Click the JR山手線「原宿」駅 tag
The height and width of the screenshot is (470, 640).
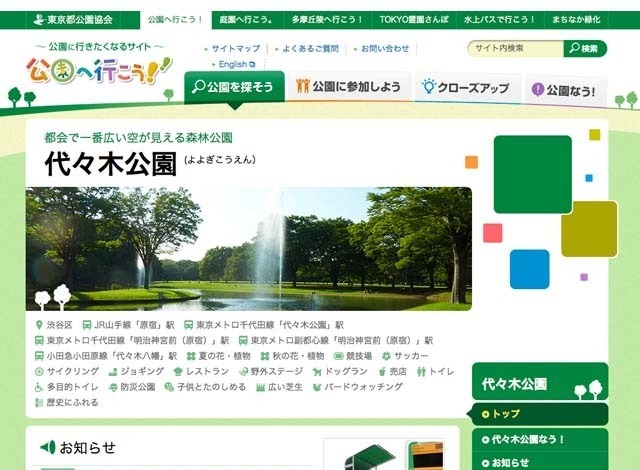[x=128, y=325]
